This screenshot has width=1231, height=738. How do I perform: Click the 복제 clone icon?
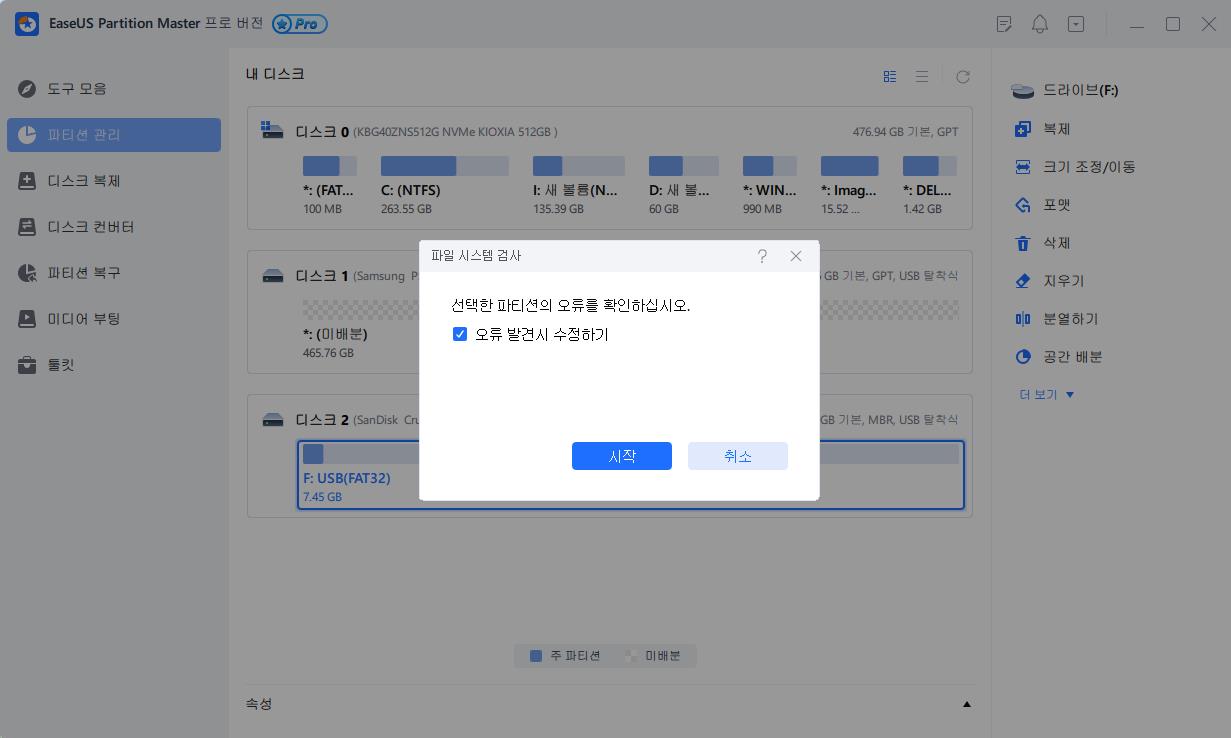tap(1022, 129)
